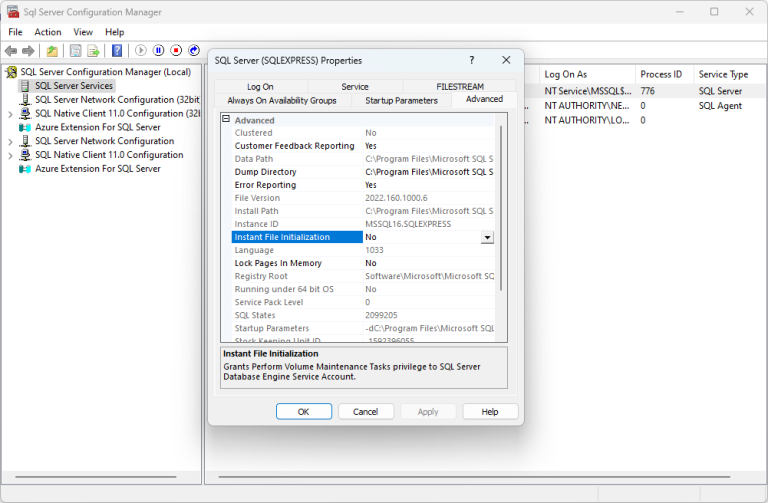This screenshot has width=768, height=503.
Task: Close the SQLEXPRESS Properties dialog
Action: [x=506, y=60]
